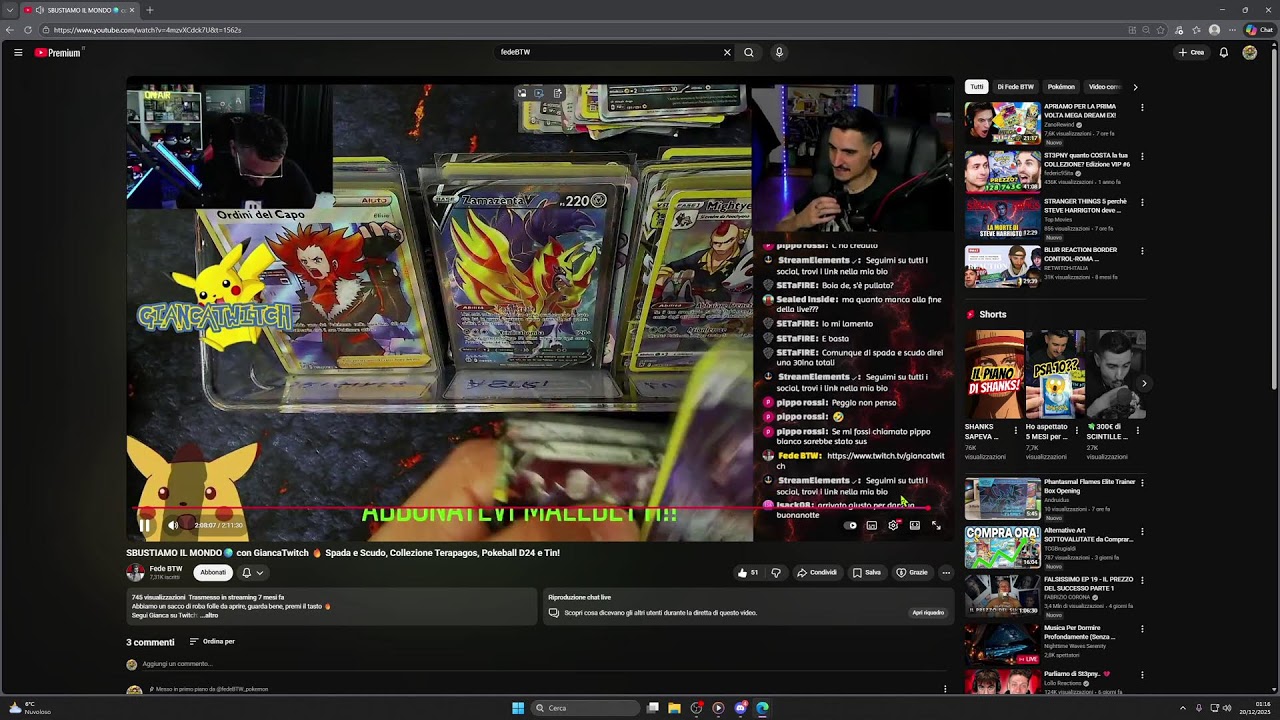
Task: Open Fede BTW channel avatar
Action: click(135, 573)
